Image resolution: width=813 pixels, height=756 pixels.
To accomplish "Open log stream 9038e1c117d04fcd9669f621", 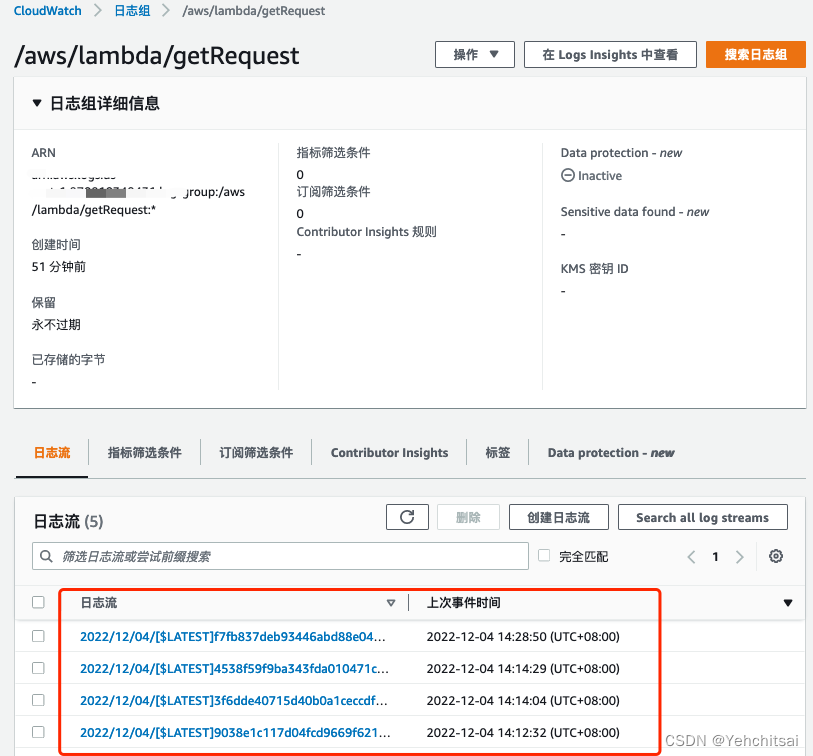I will pyautogui.click(x=235, y=733).
